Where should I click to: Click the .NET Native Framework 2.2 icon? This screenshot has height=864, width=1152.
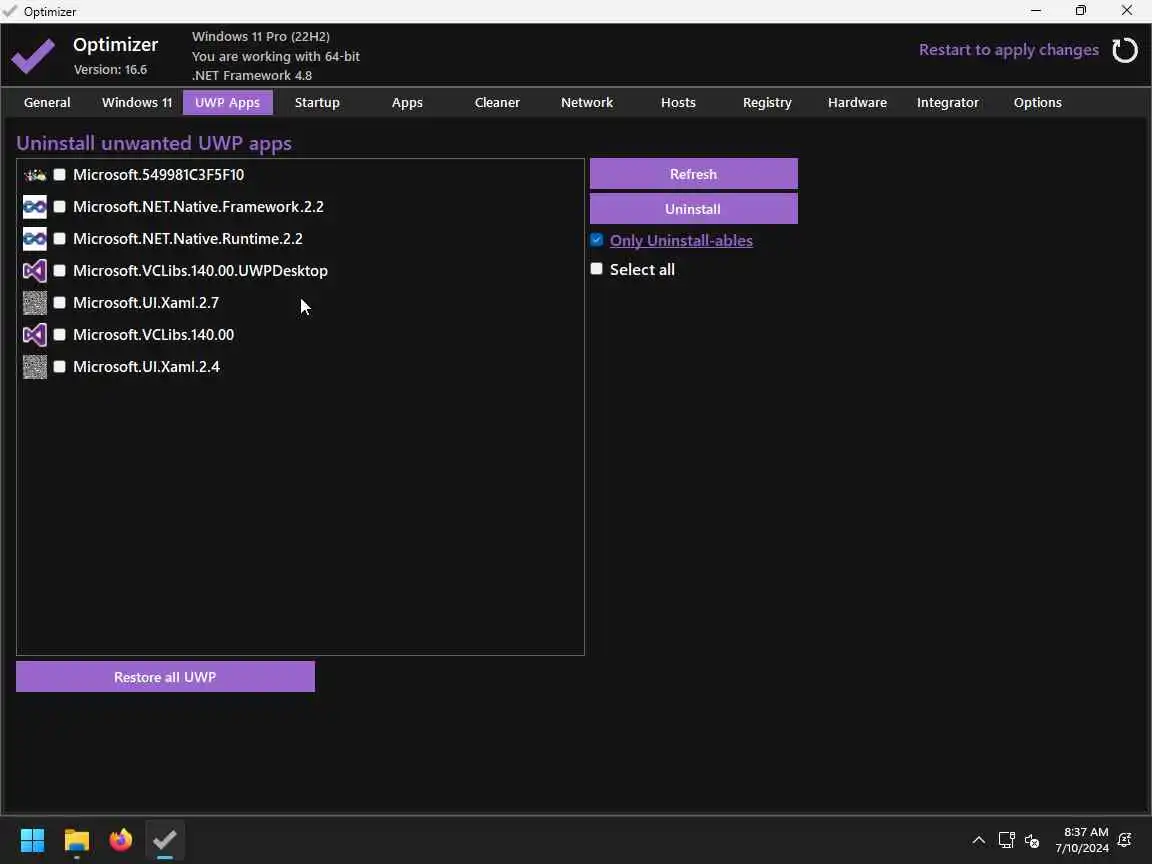(35, 207)
